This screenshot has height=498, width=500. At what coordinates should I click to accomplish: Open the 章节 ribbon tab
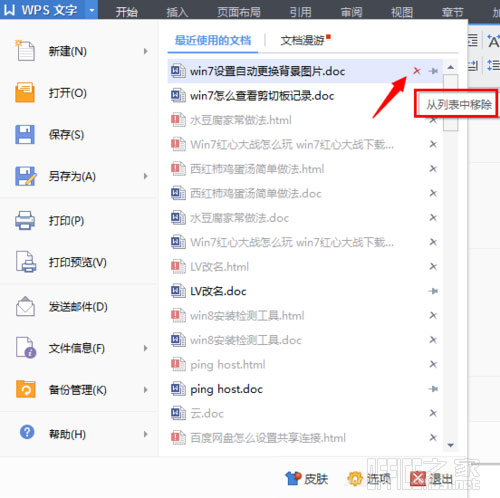453,12
